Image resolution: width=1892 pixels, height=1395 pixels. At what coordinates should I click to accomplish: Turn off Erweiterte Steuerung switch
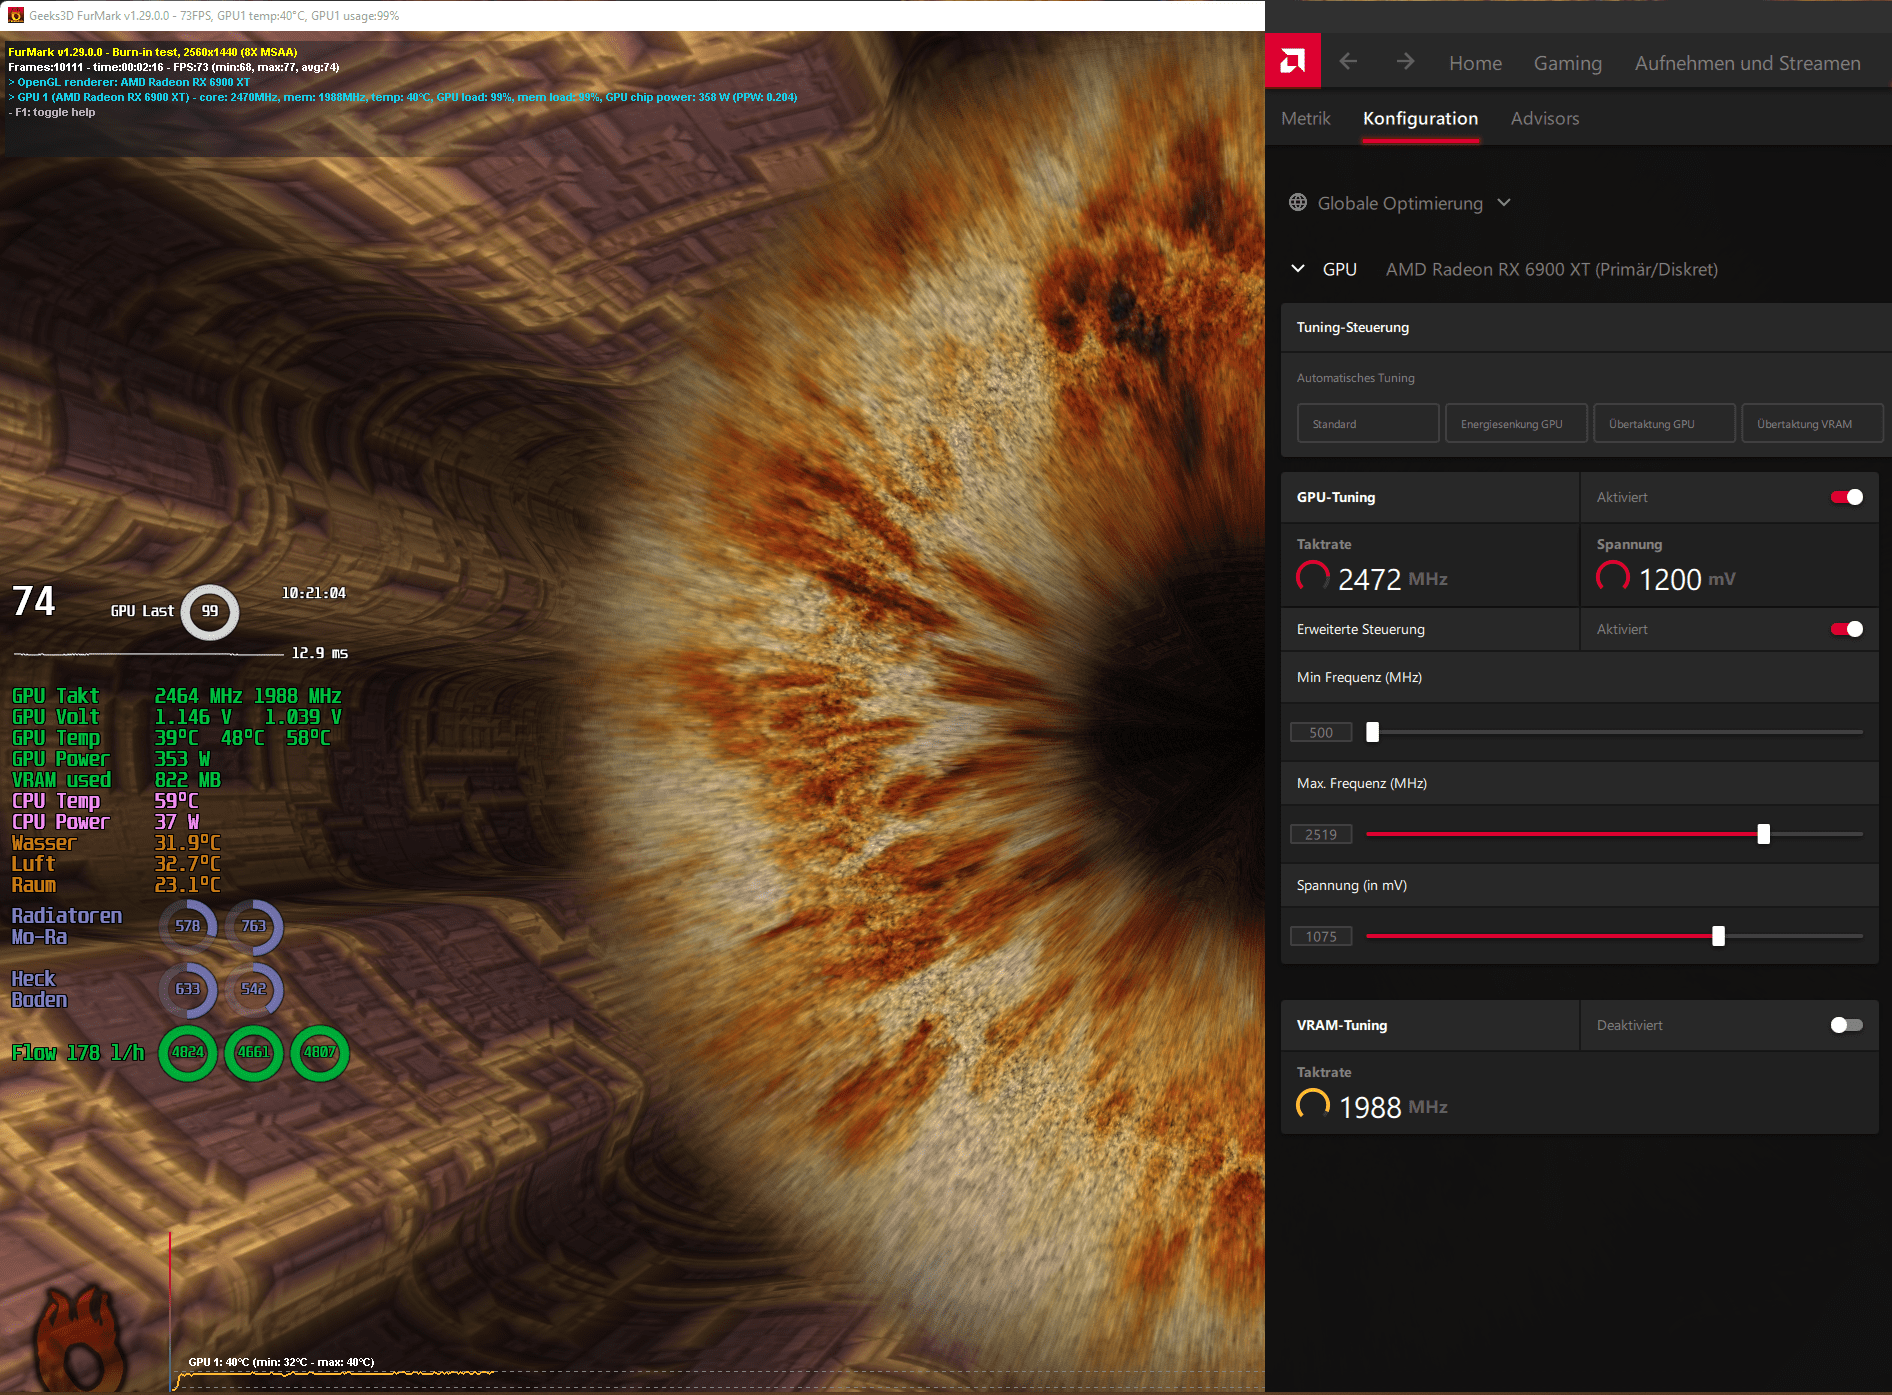tap(1846, 629)
